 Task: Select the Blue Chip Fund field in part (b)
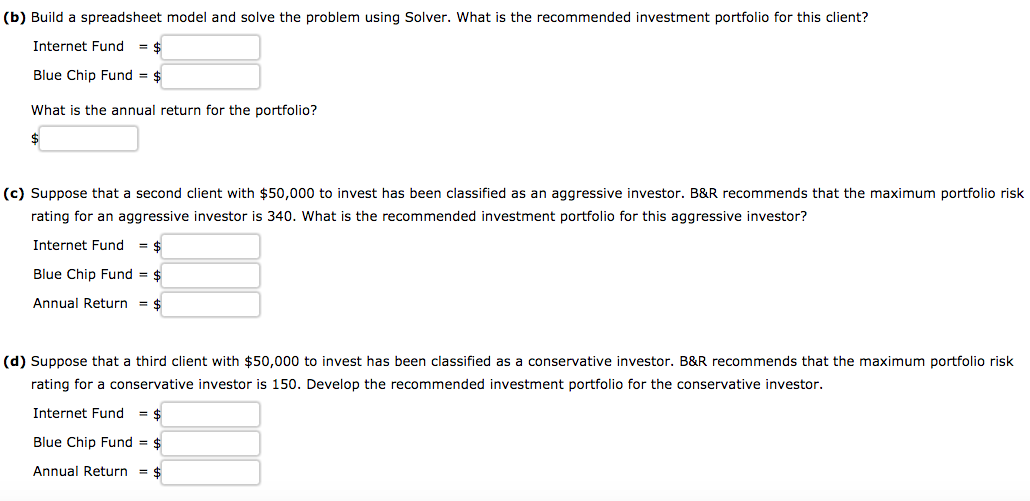coord(210,76)
